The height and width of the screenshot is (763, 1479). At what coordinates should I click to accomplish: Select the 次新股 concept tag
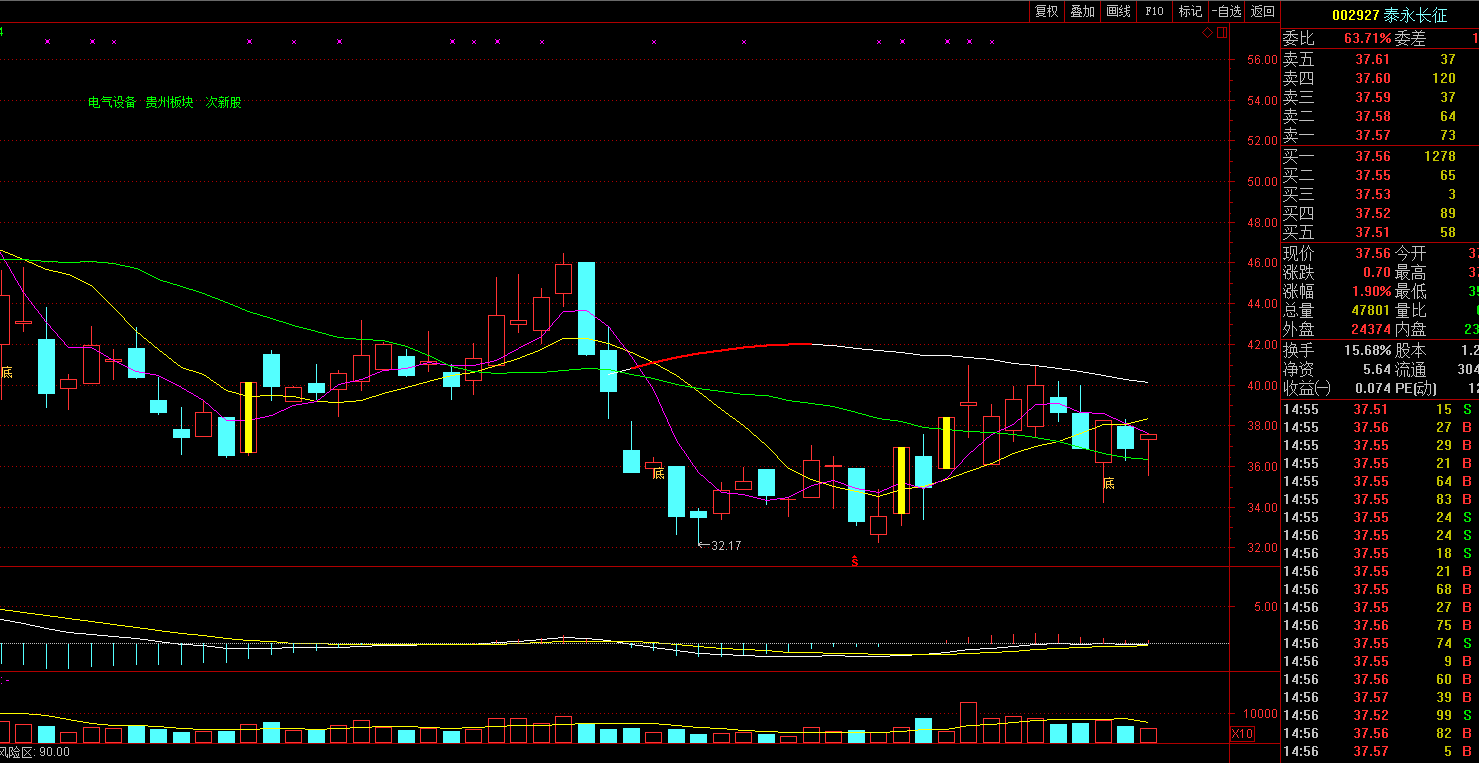(223, 102)
